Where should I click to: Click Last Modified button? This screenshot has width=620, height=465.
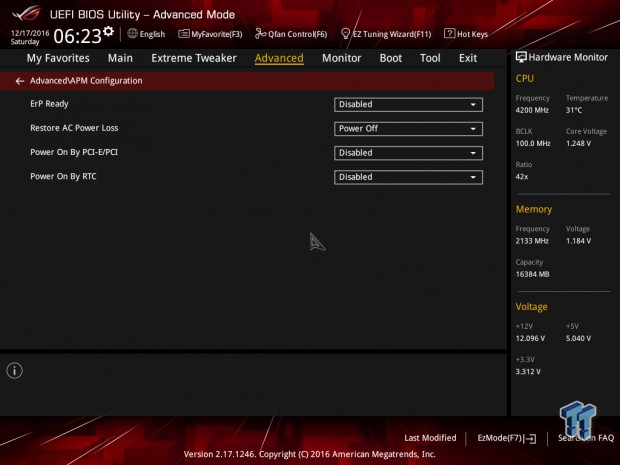point(430,438)
